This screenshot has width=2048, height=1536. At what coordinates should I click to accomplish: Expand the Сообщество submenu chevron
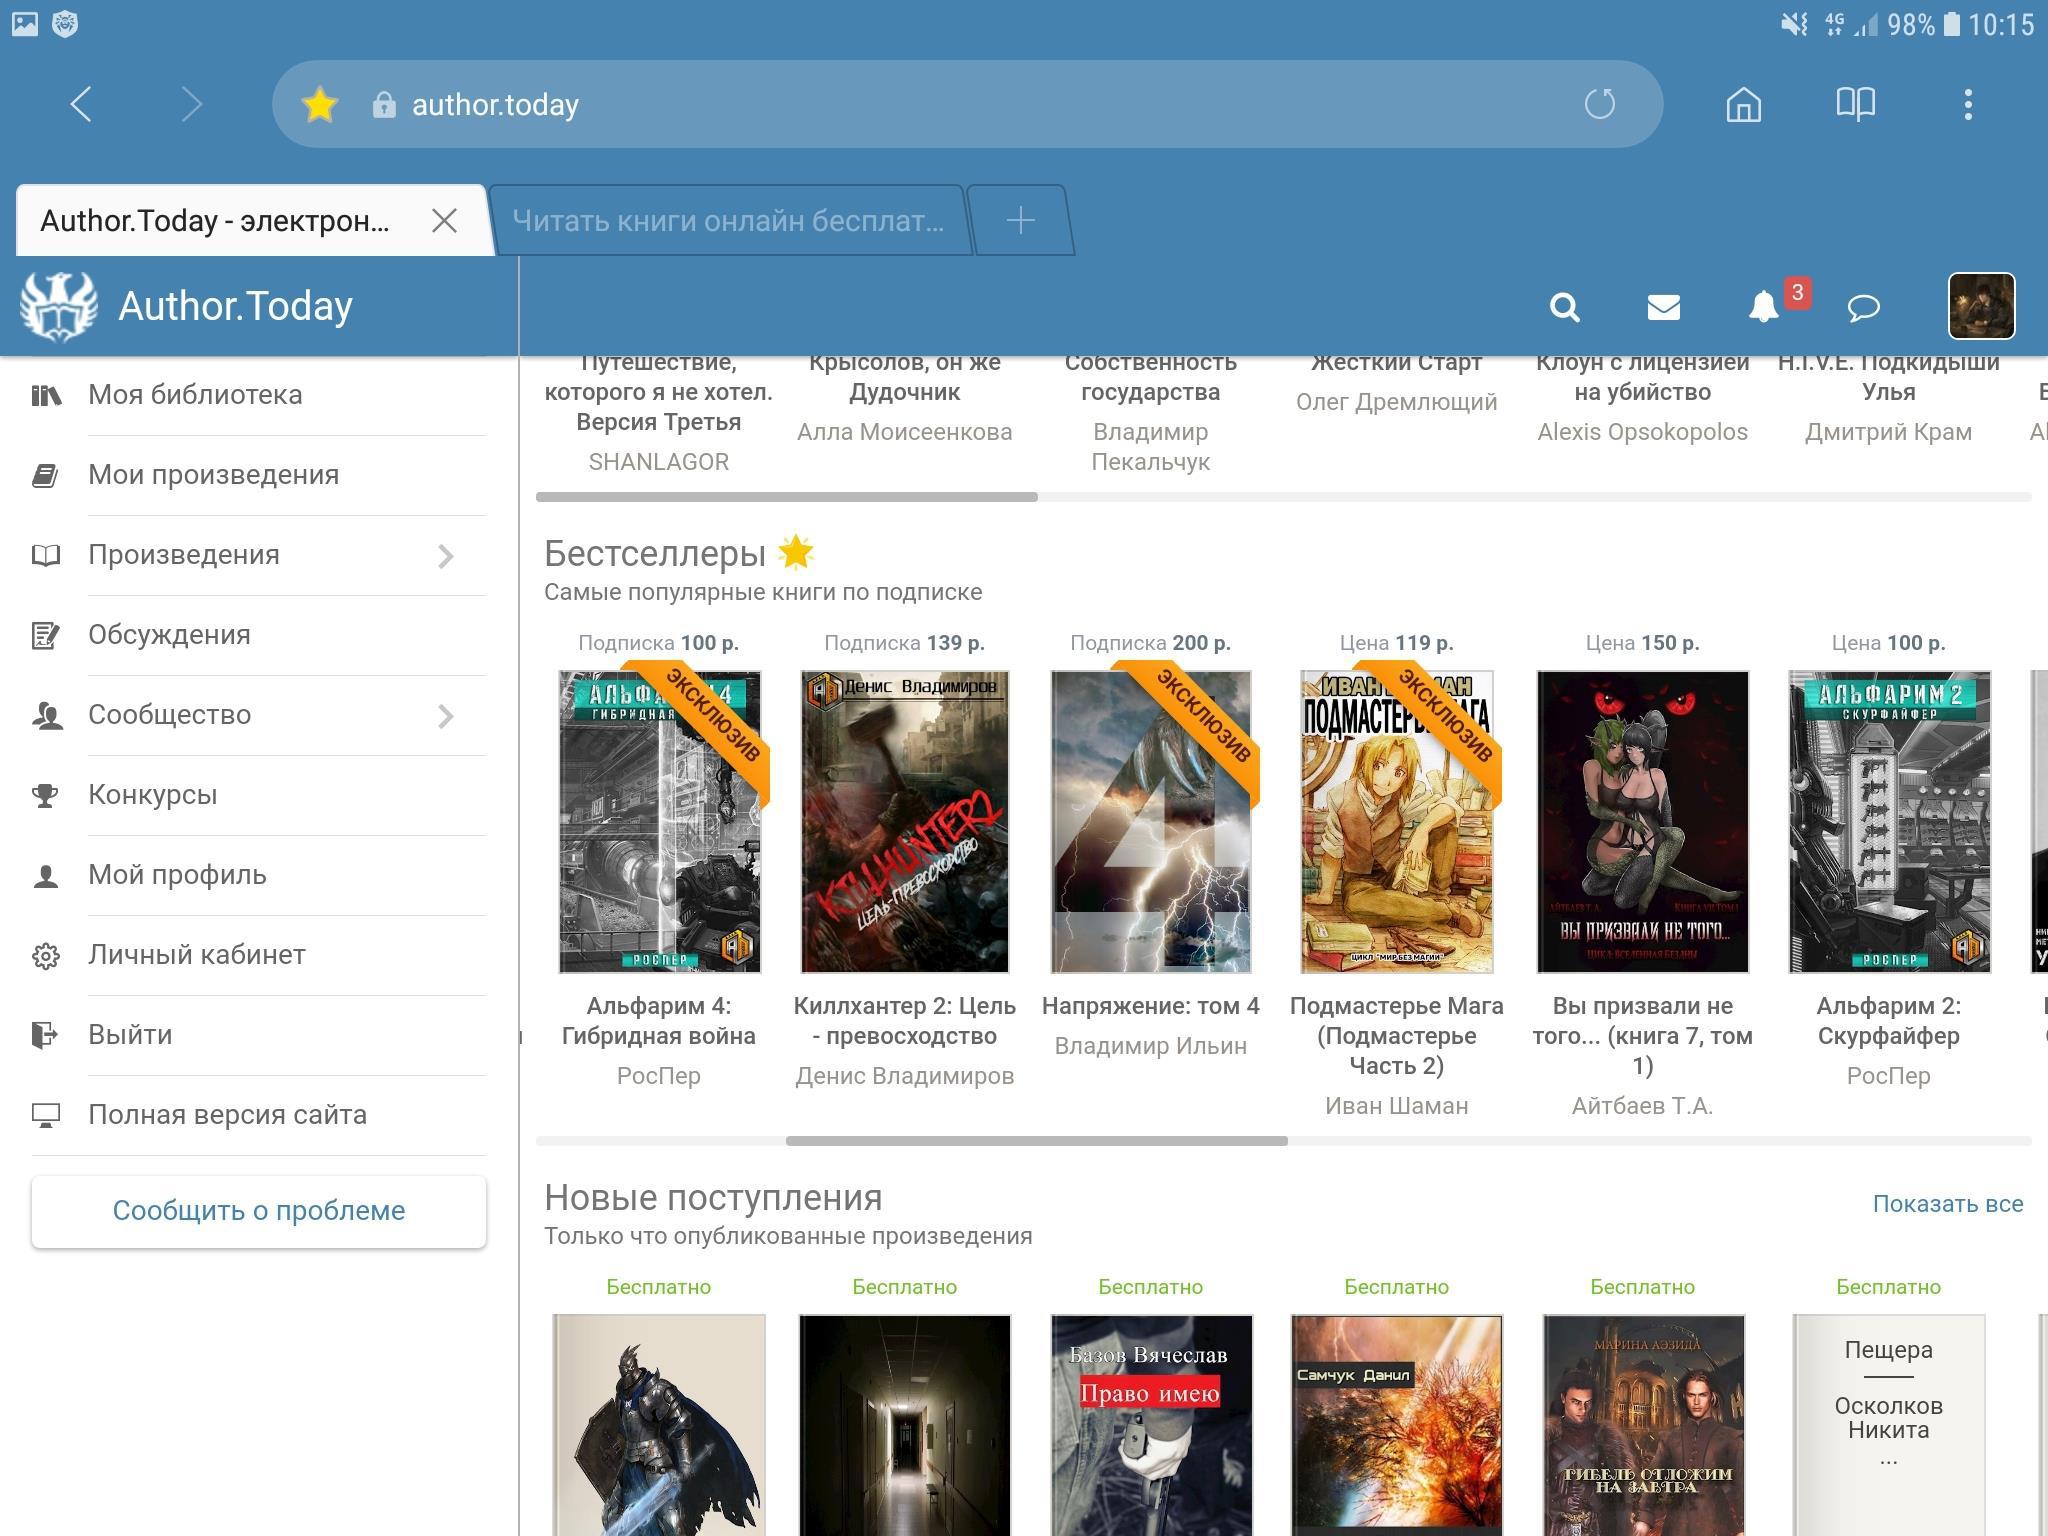coord(446,716)
